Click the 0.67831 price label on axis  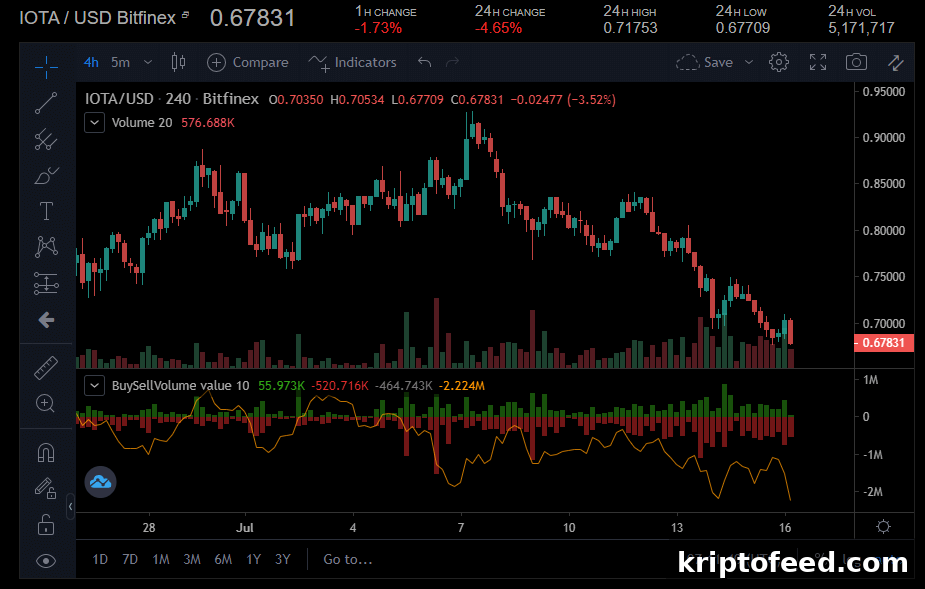[883, 343]
